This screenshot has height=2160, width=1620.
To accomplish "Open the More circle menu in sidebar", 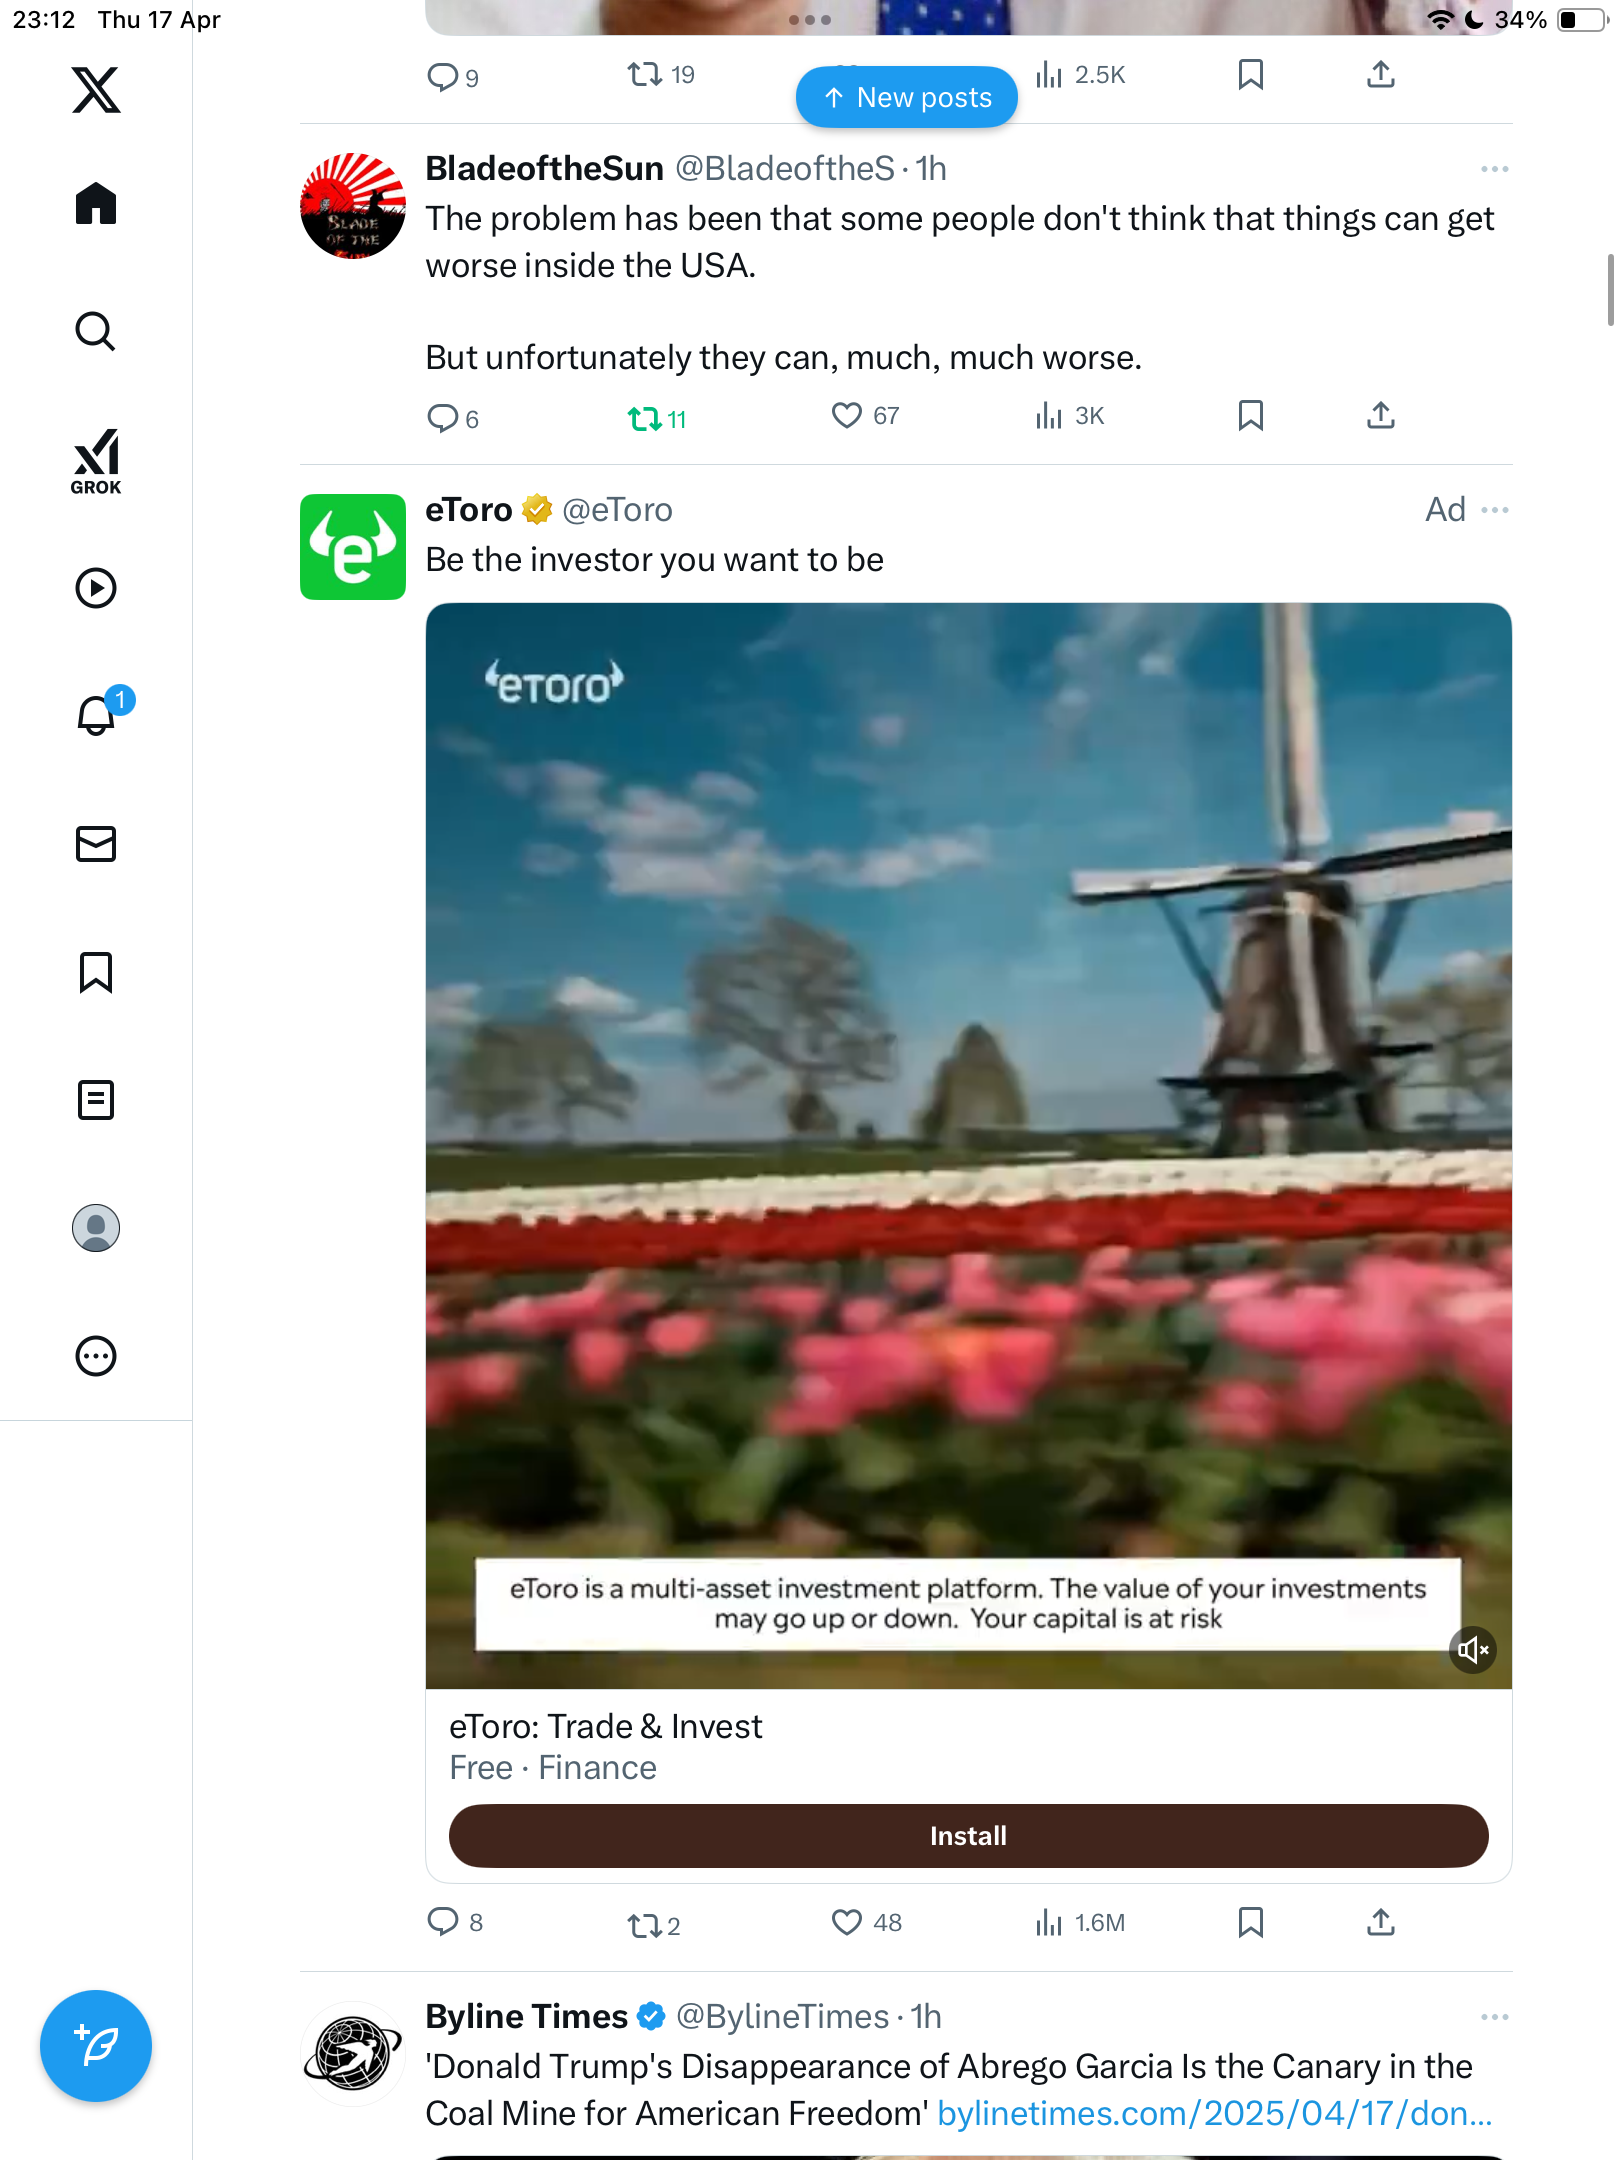I will (96, 1356).
